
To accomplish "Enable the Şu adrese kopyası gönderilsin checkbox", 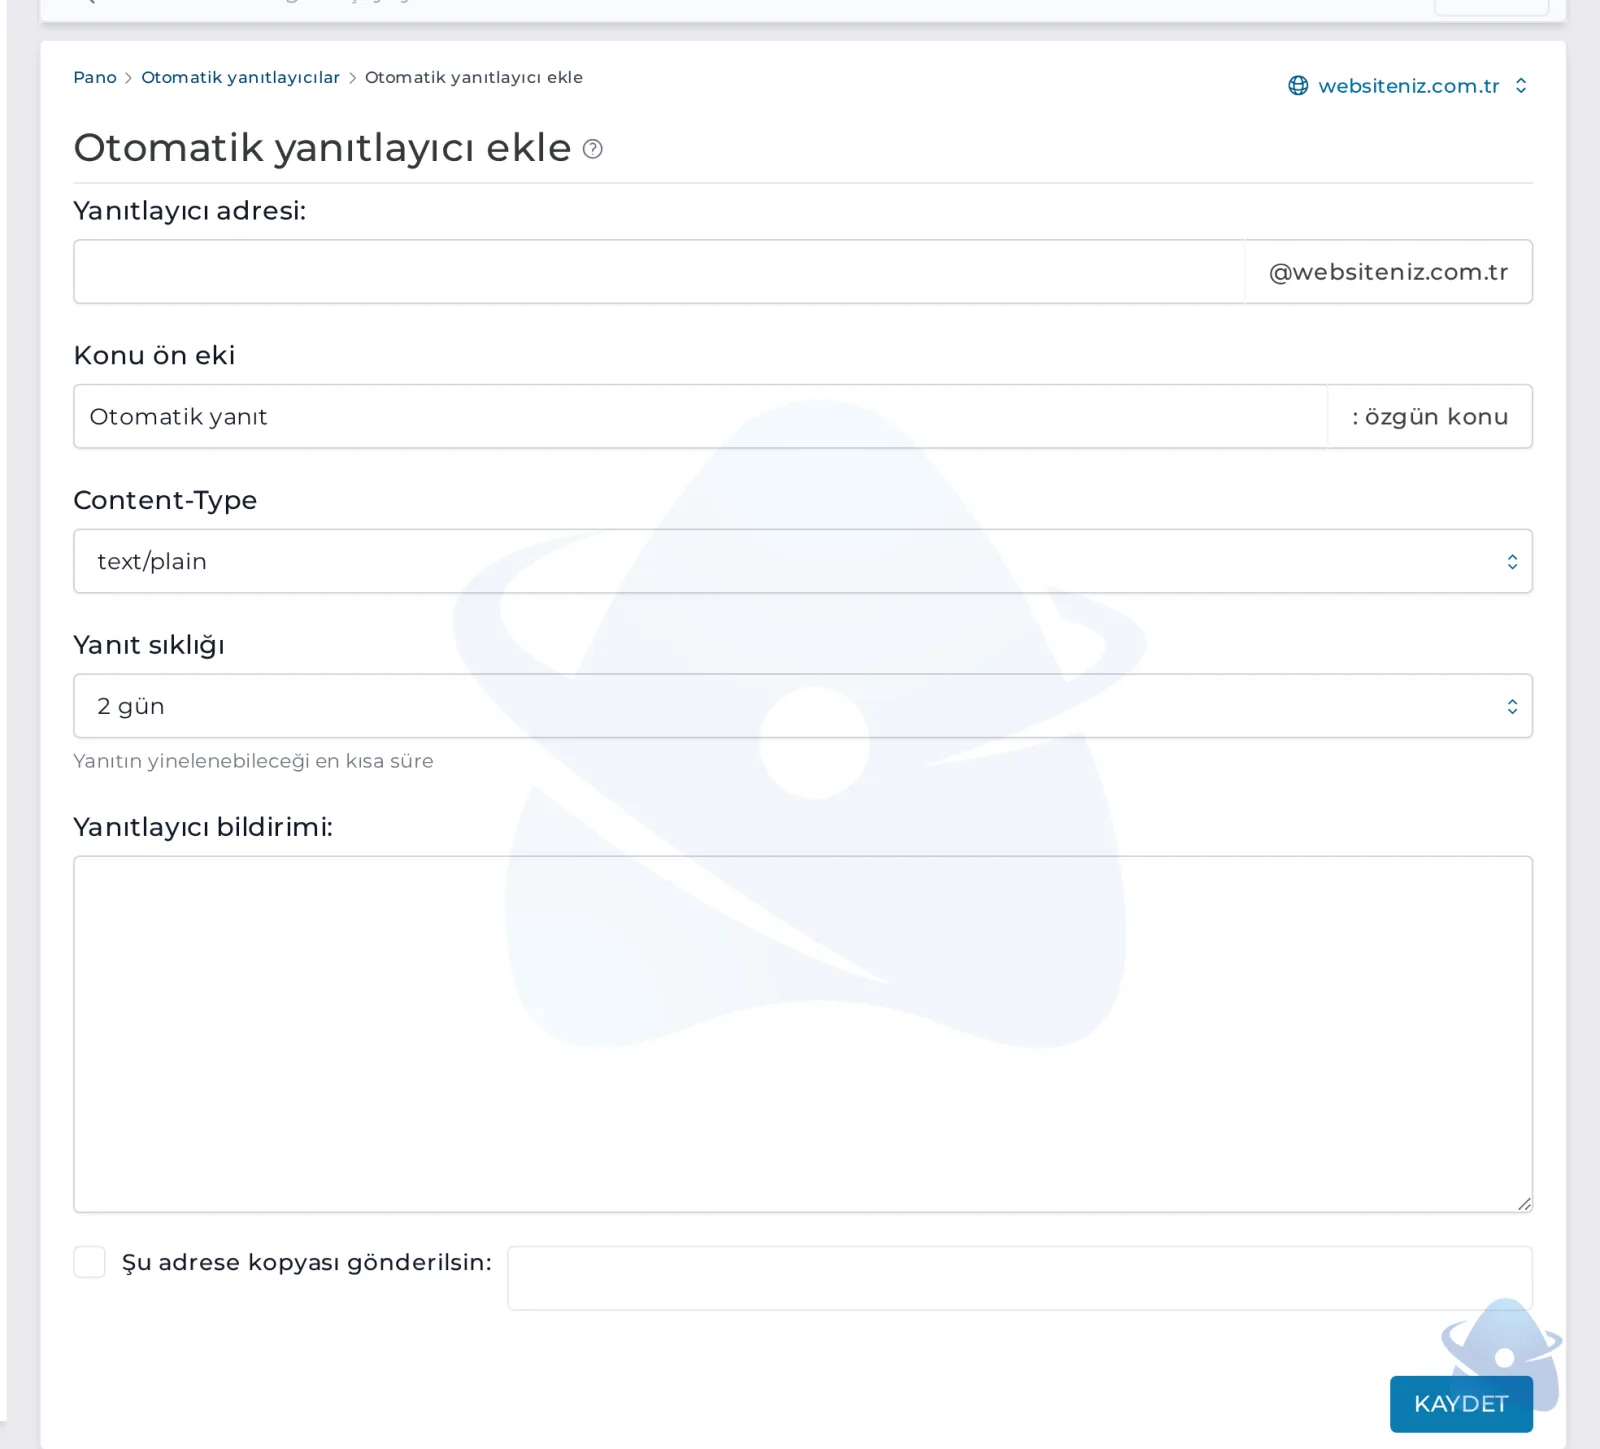I will click(90, 1262).
